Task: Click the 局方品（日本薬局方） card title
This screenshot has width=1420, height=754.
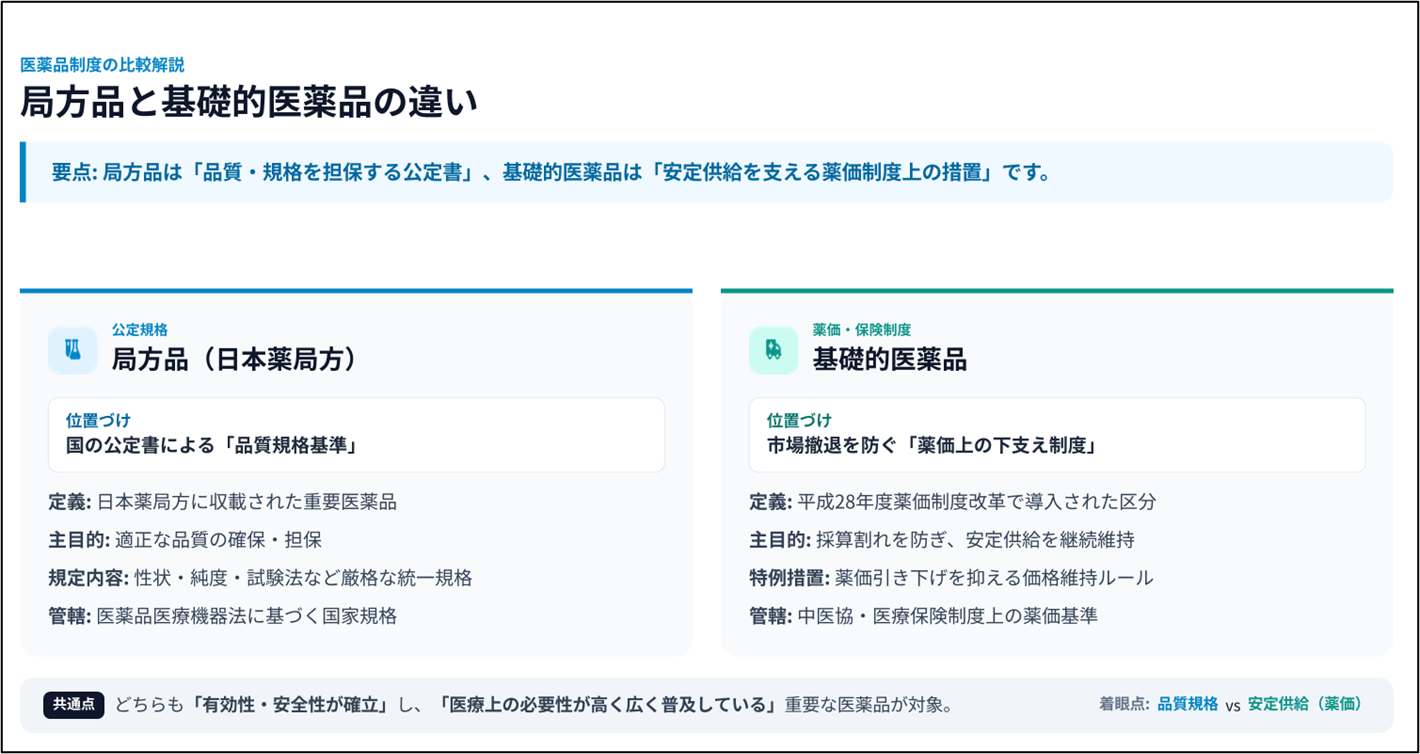Action: [234, 360]
